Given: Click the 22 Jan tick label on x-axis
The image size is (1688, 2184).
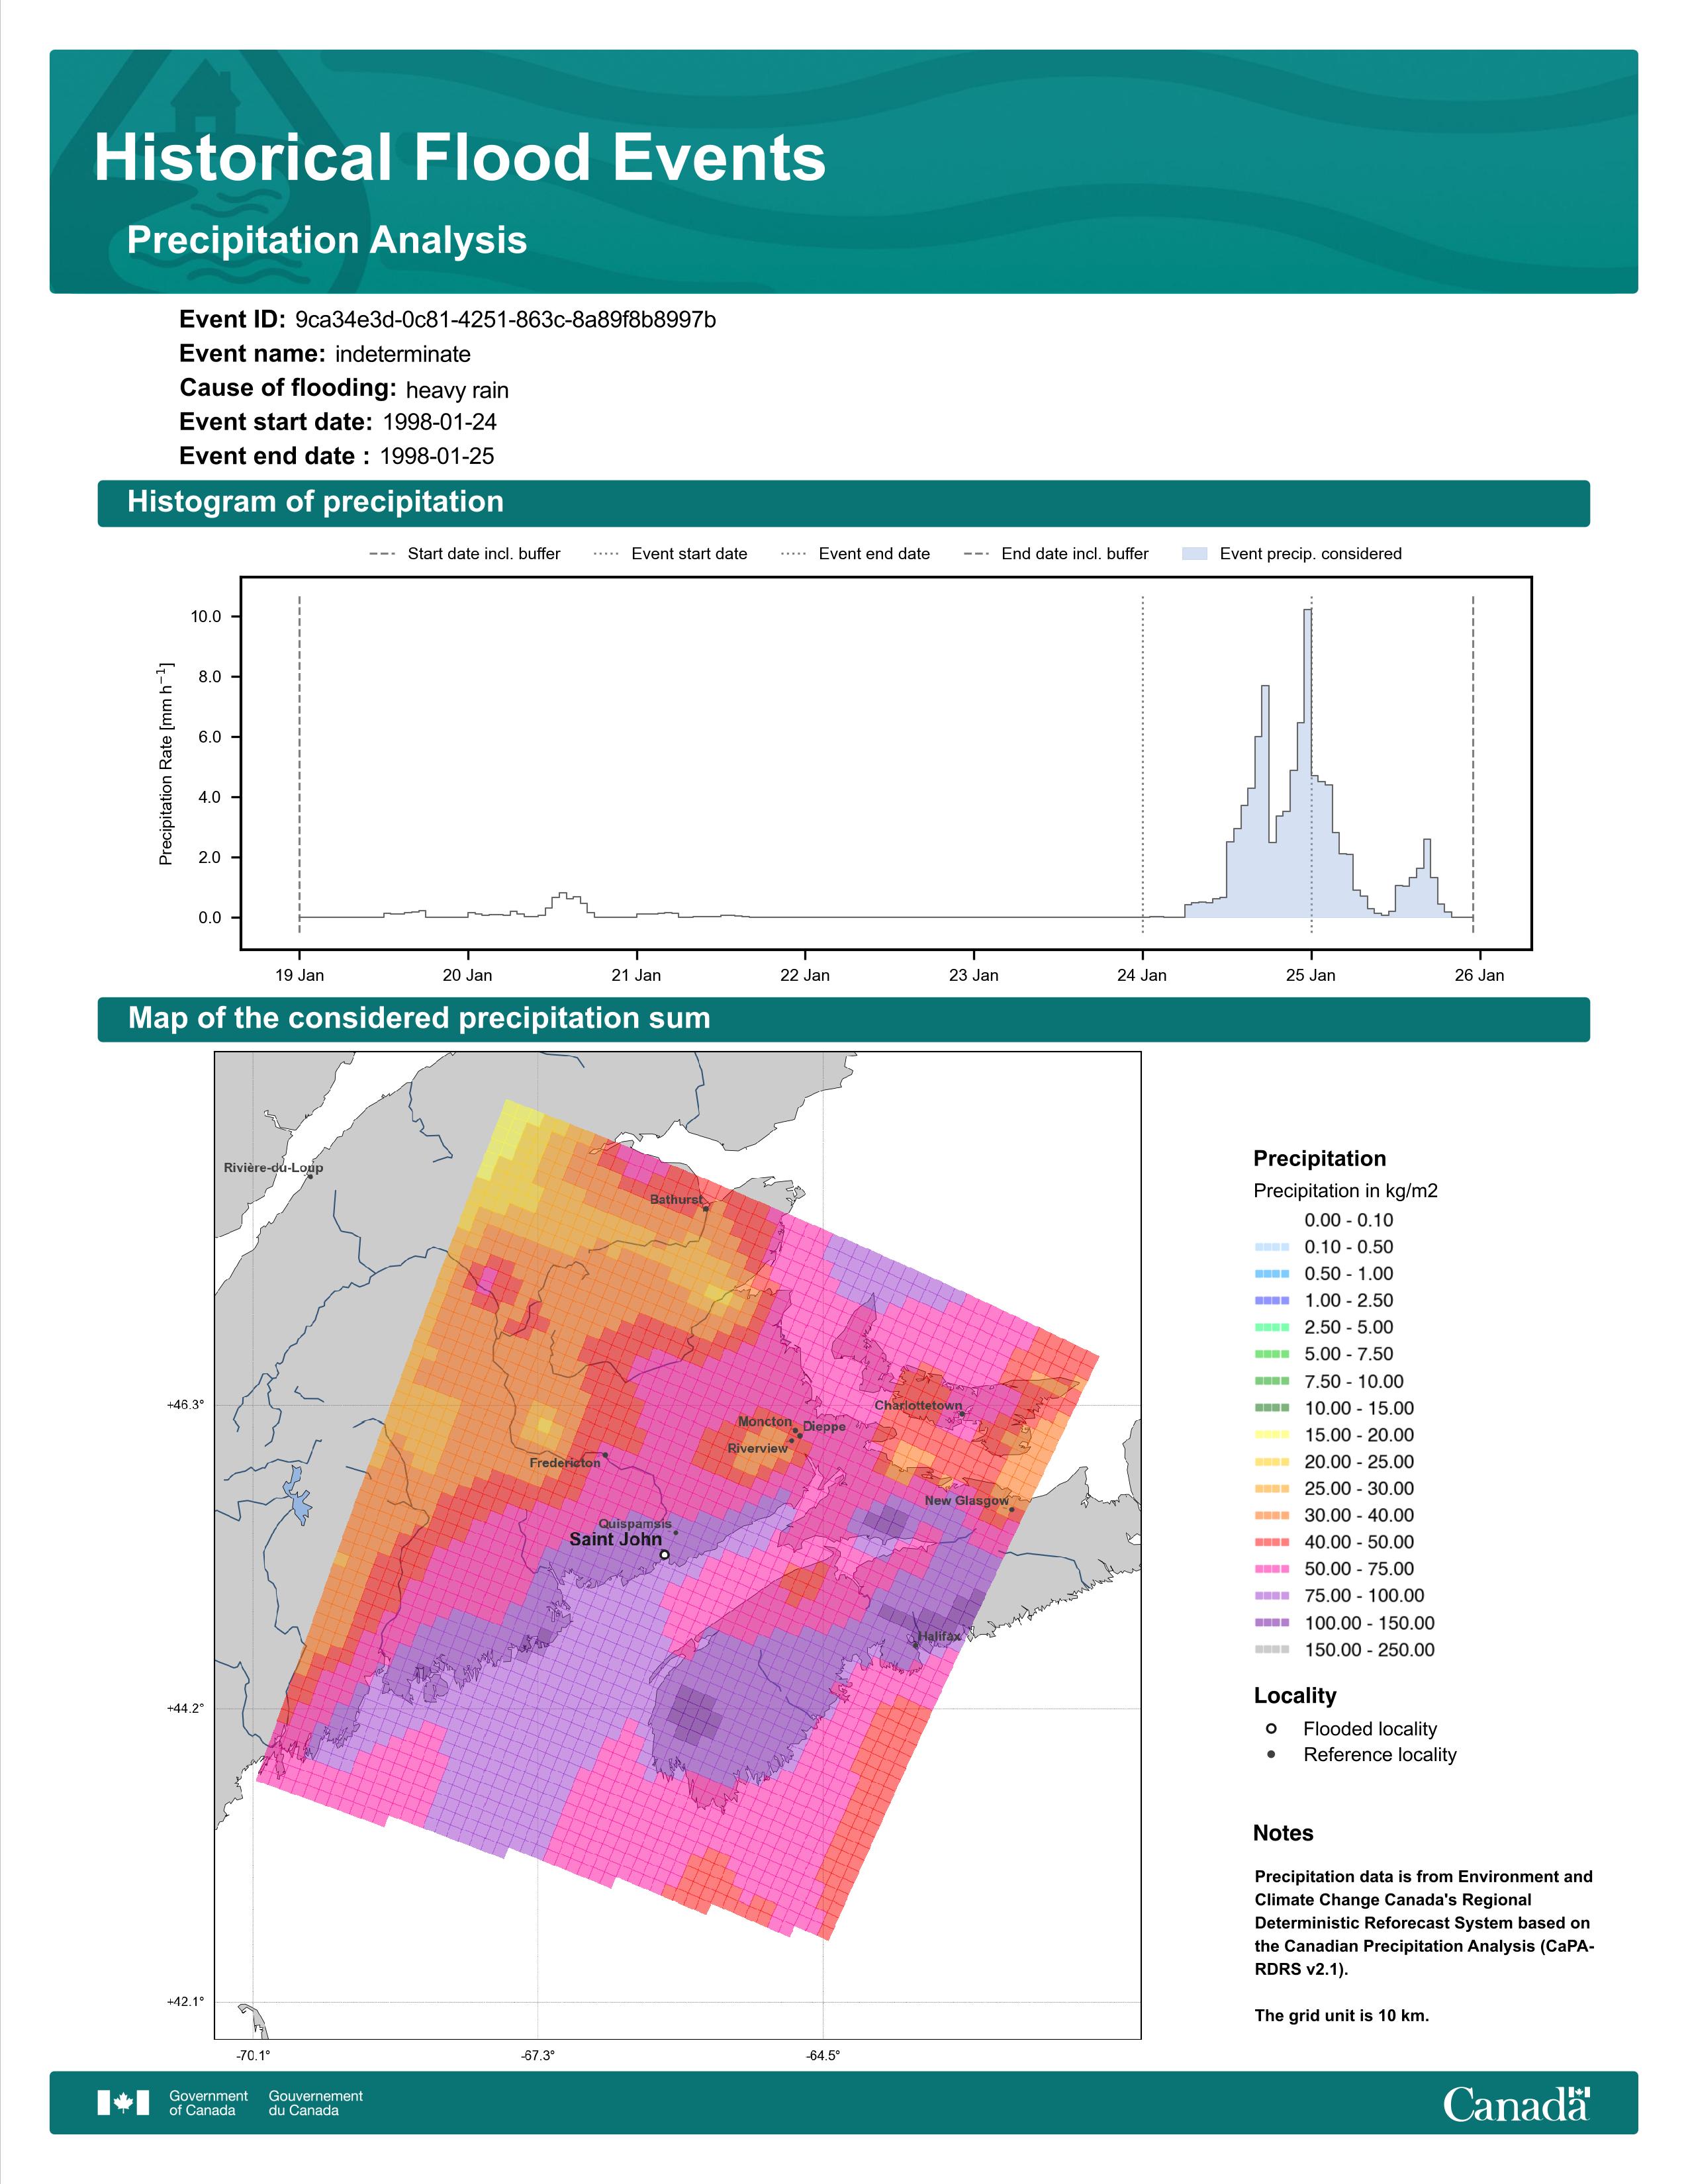Looking at the screenshot, I should tap(805, 975).
